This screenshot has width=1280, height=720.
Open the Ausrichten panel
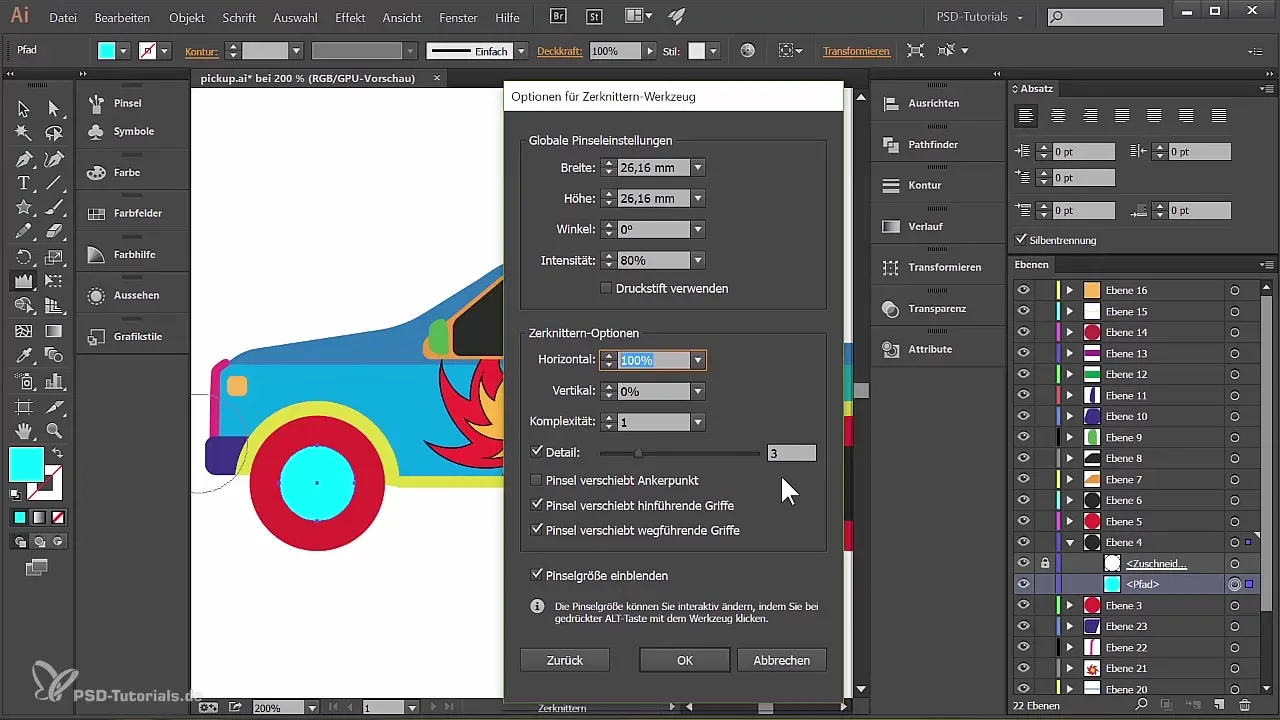click(934, 103)
